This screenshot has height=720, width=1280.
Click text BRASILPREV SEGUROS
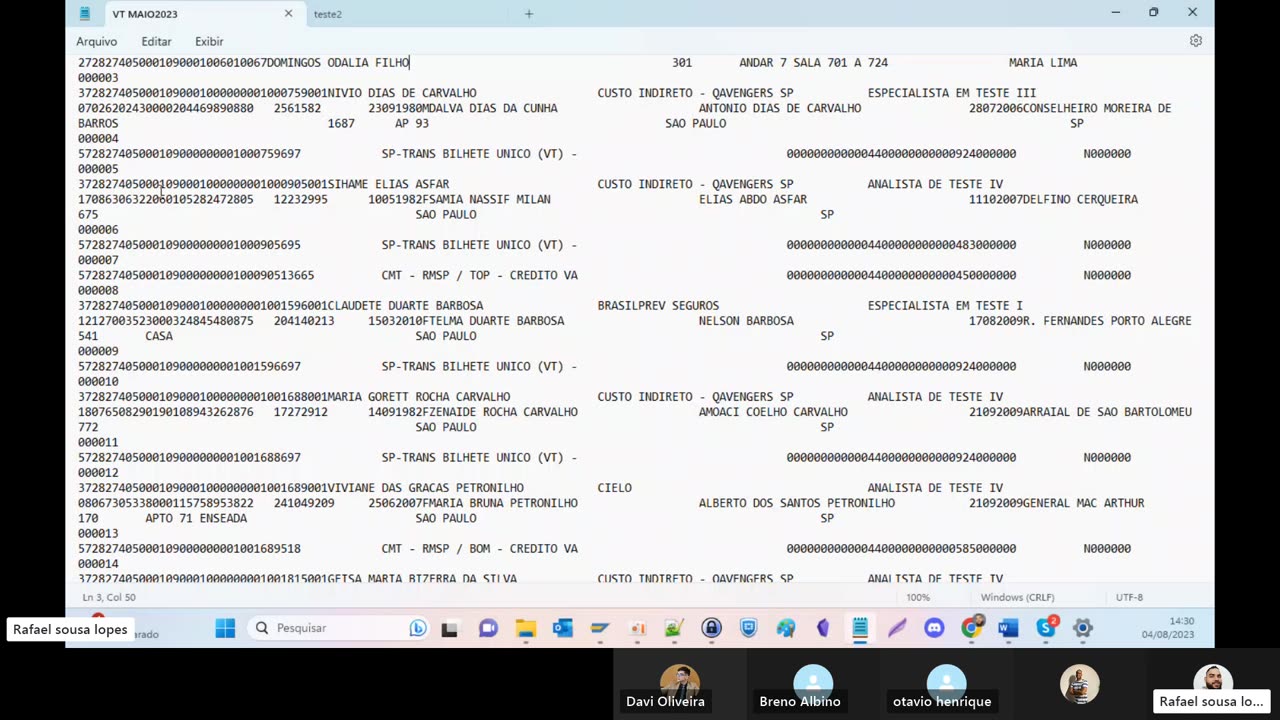[658, 306]
